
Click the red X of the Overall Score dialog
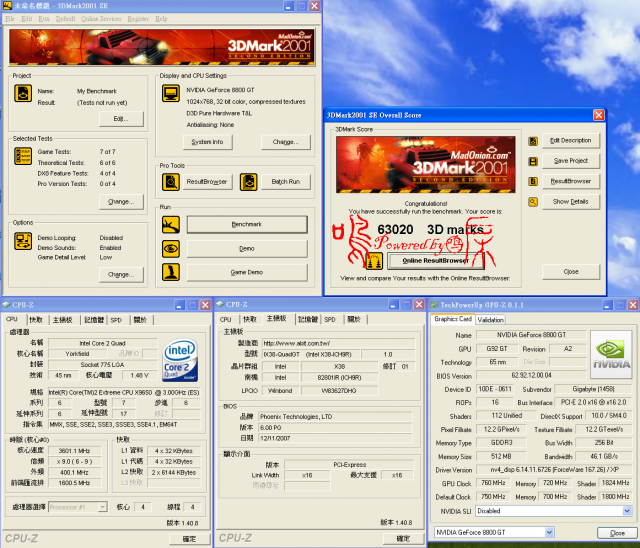point(598,115)
